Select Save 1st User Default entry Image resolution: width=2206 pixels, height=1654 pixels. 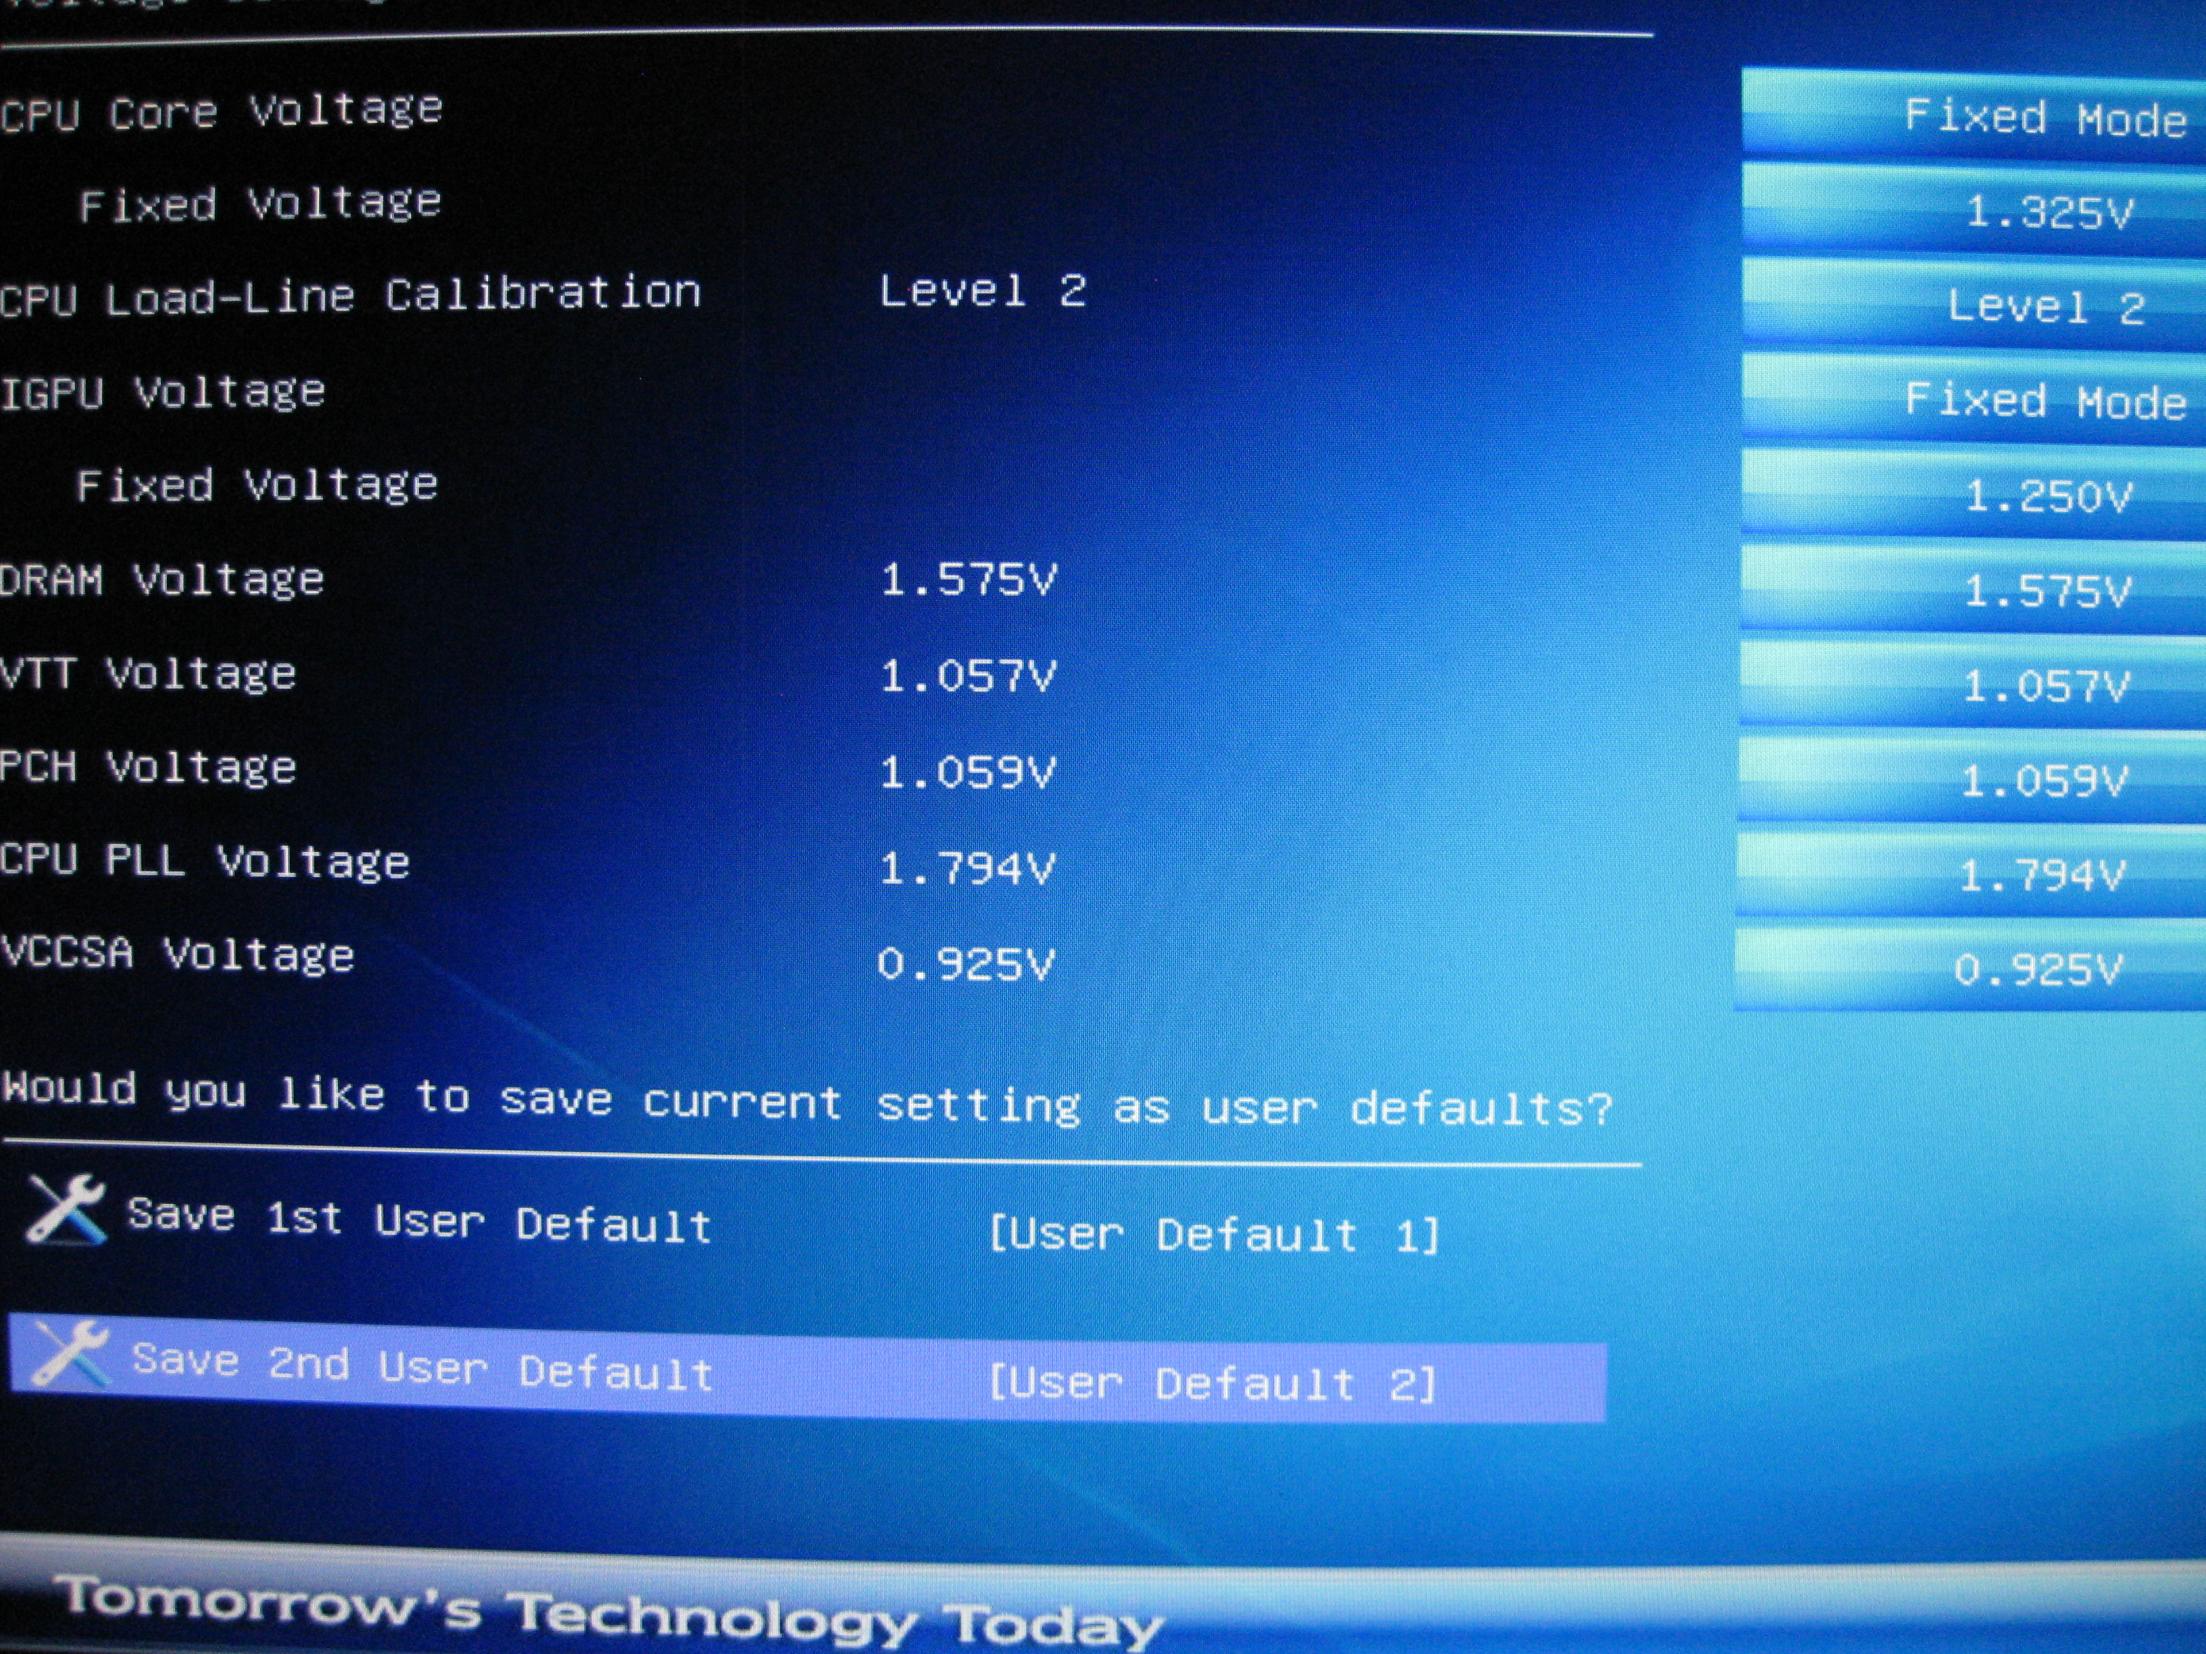click(420, 1220)
